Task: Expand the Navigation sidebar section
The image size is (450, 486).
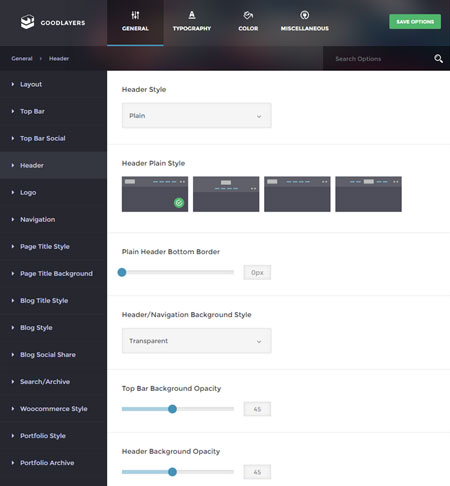Action: [53, 219]
